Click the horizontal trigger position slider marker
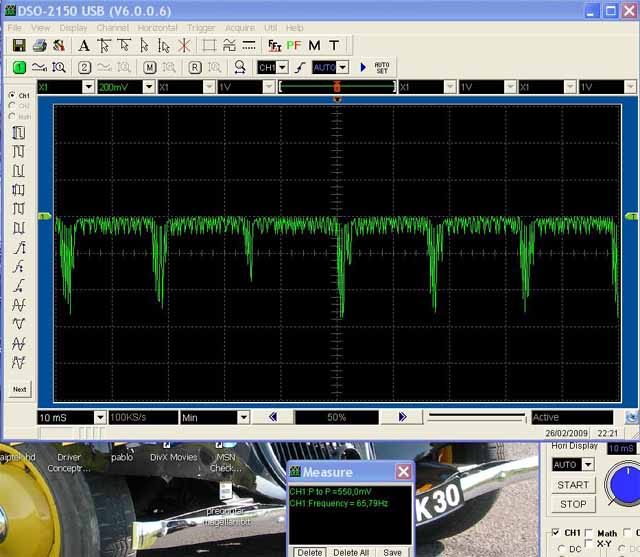The height and width of the screenshot is (557, 640). 337,88
